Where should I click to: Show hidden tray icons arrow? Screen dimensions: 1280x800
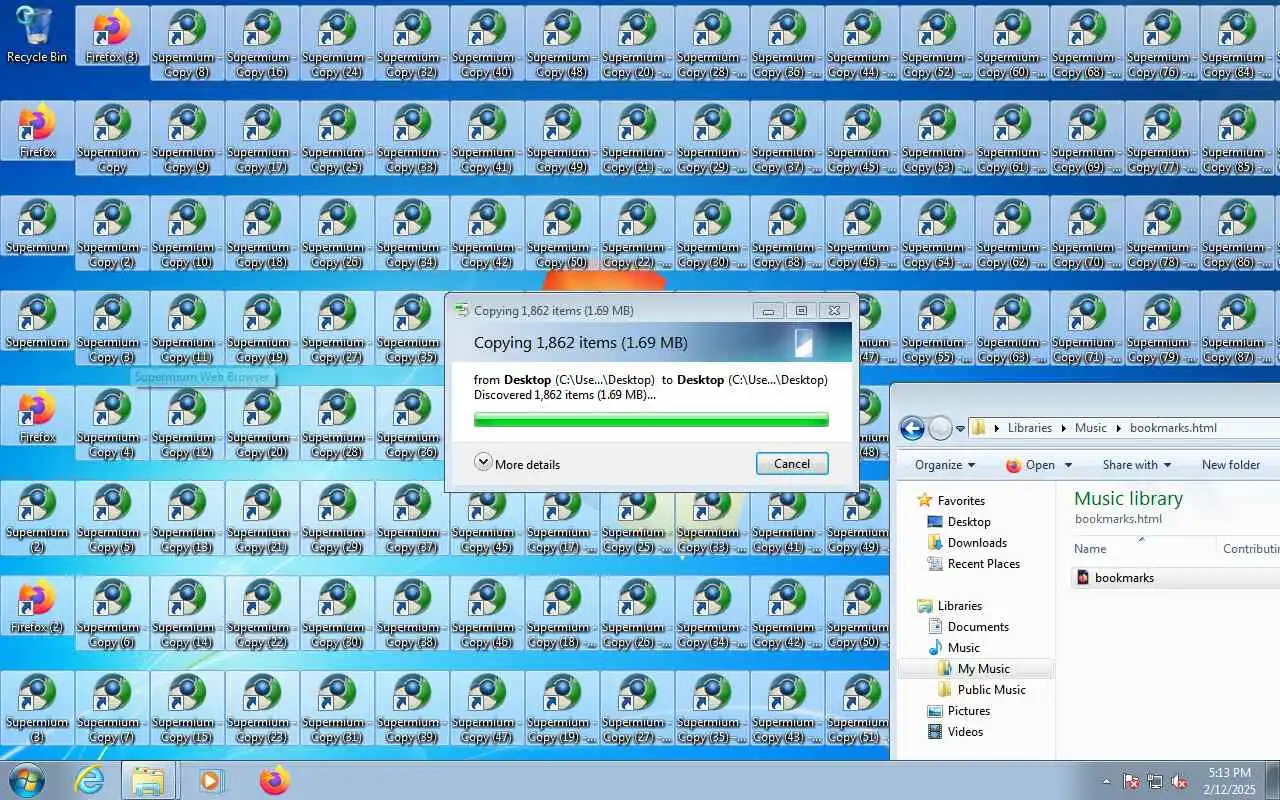[1106, 781]
